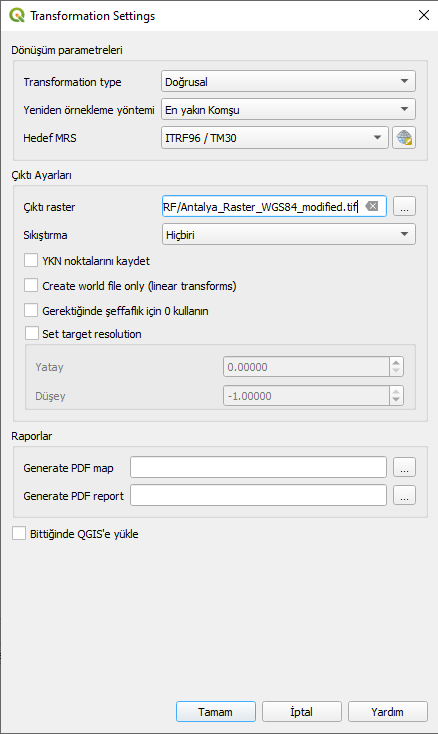This screenshot has width=438, height=734.
Task: Decrease the Düşey value with down arrow
Action: [396, 400]
